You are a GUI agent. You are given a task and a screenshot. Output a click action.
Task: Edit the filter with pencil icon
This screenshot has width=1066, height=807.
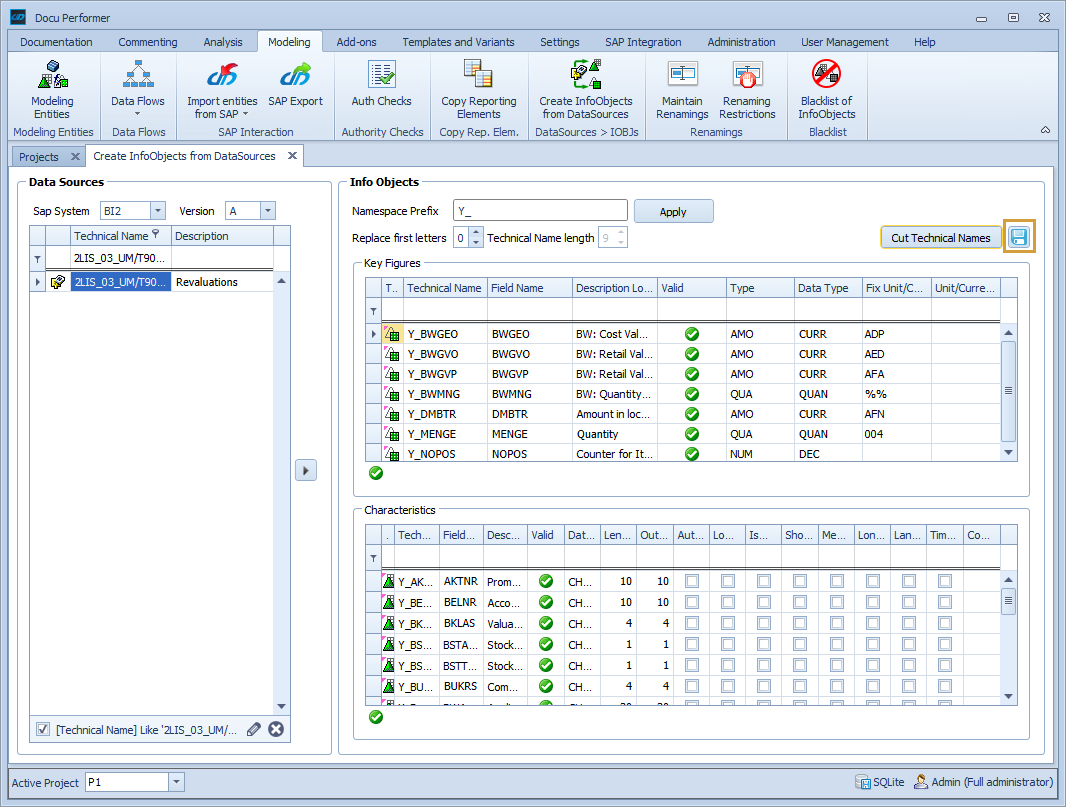click(x=254, y=730)
